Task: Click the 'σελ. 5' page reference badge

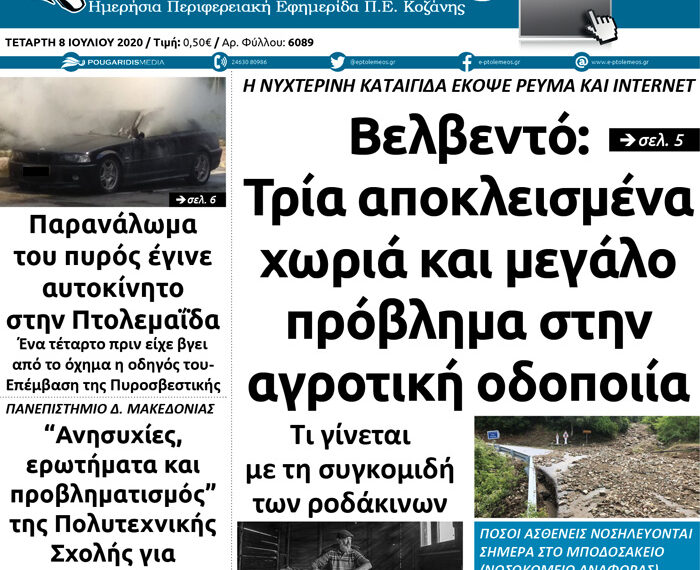Action: 654,140
